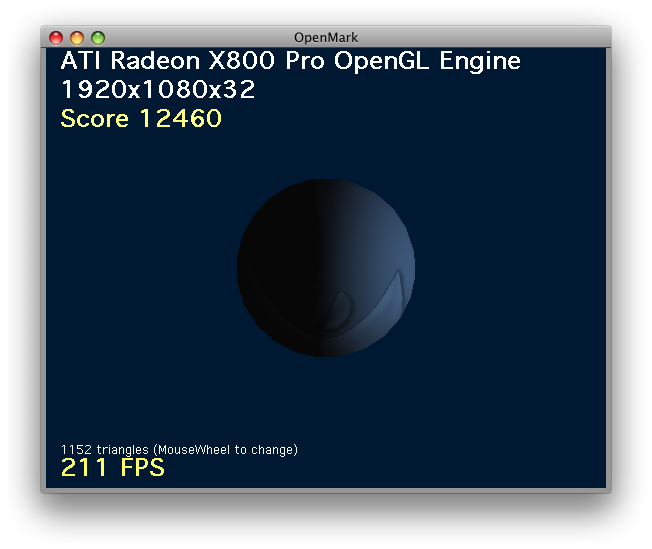This screenshot has height=549, width=652.
Task: Click the 1152 triangles hint text
Action: coord(179,450)
